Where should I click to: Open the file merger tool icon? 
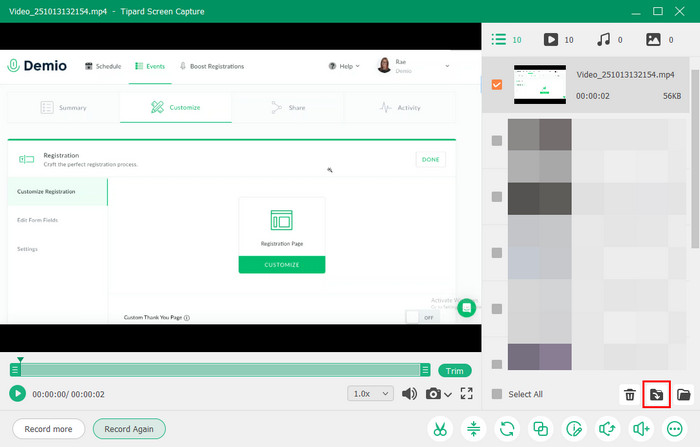(541, 429)
